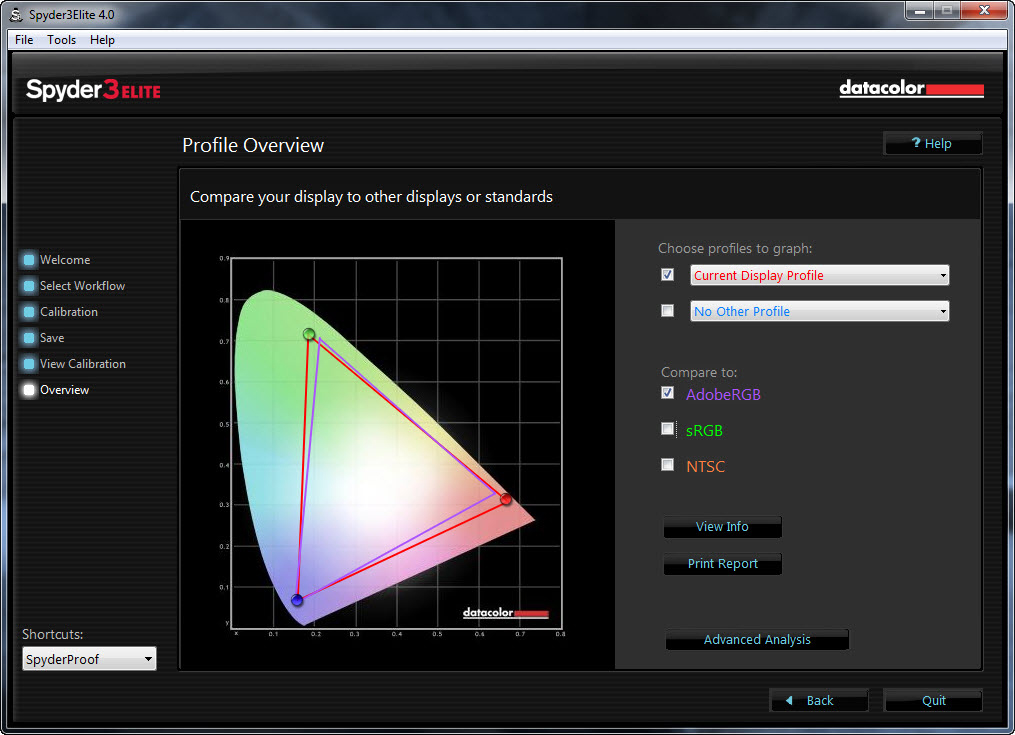Click the Overview step indicator icon
1015x735 pixels.
29,390
